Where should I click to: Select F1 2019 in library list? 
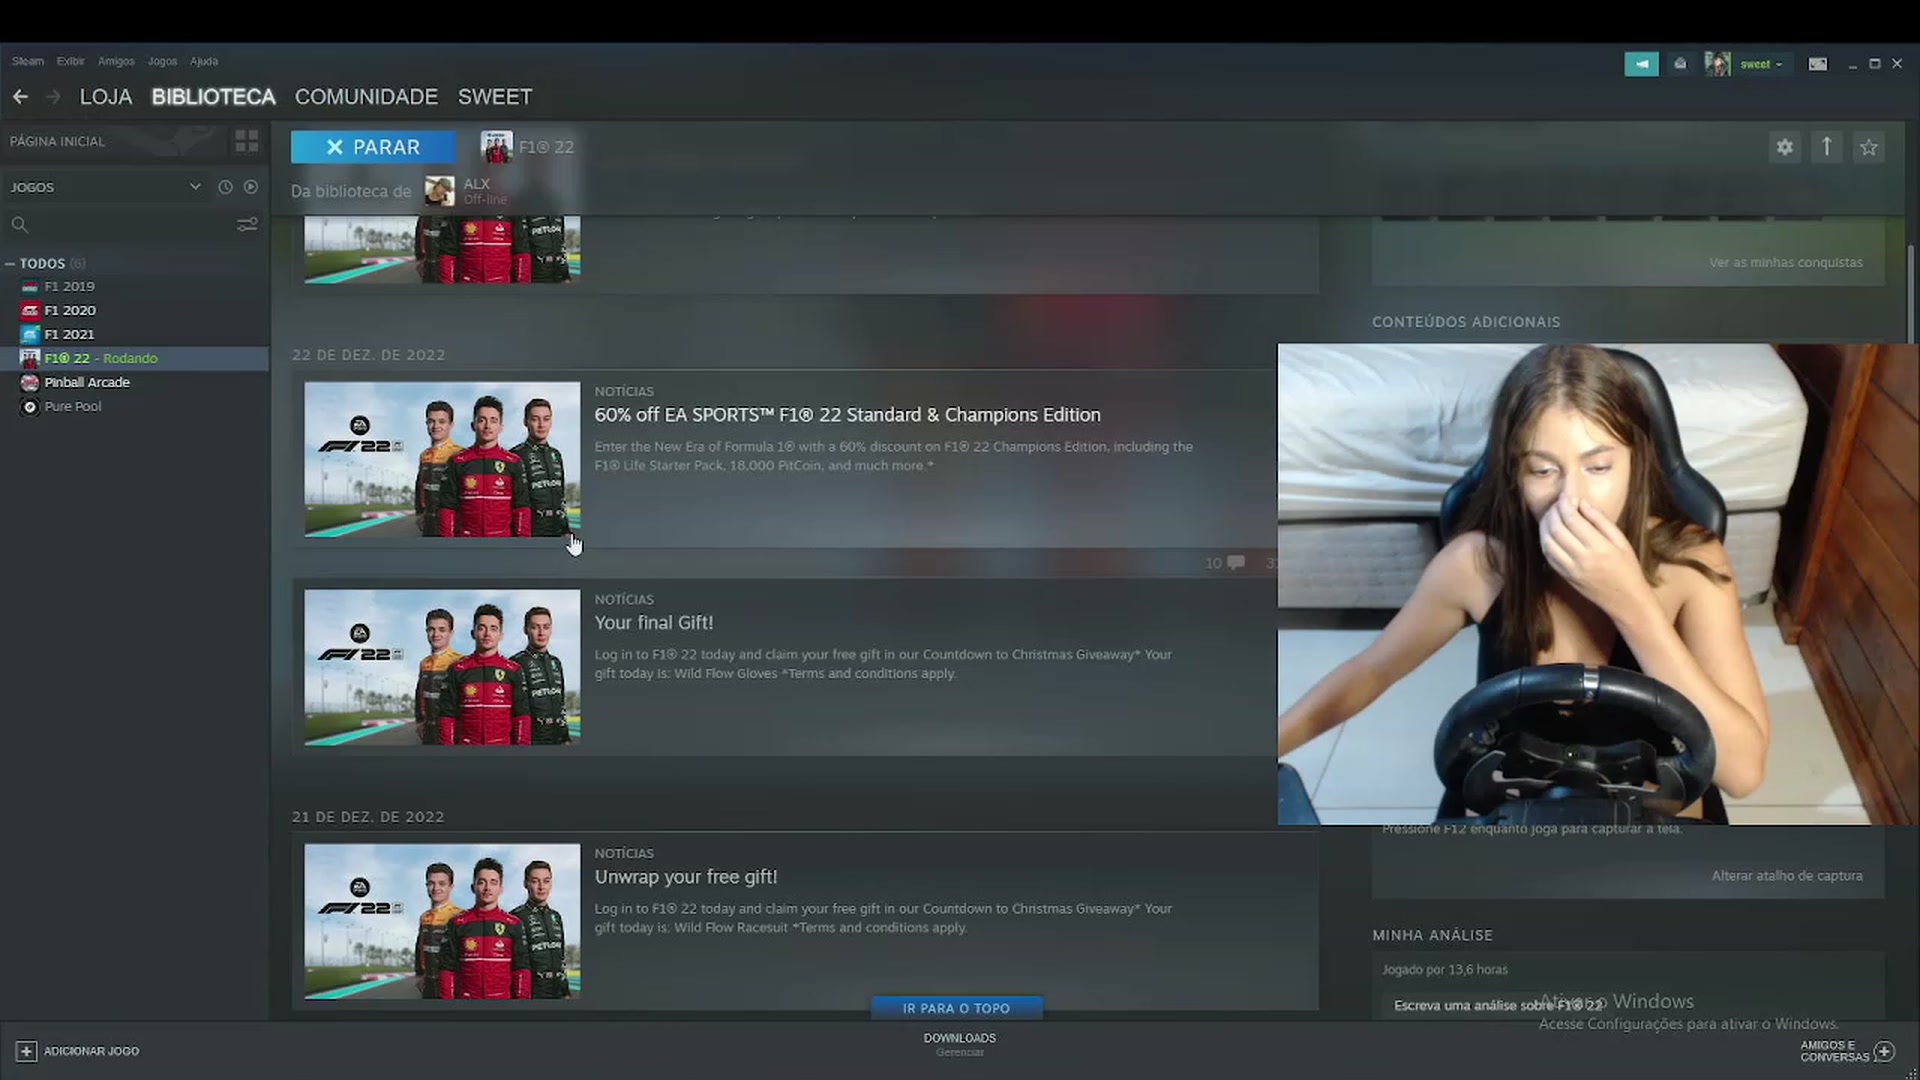point(135,286)
